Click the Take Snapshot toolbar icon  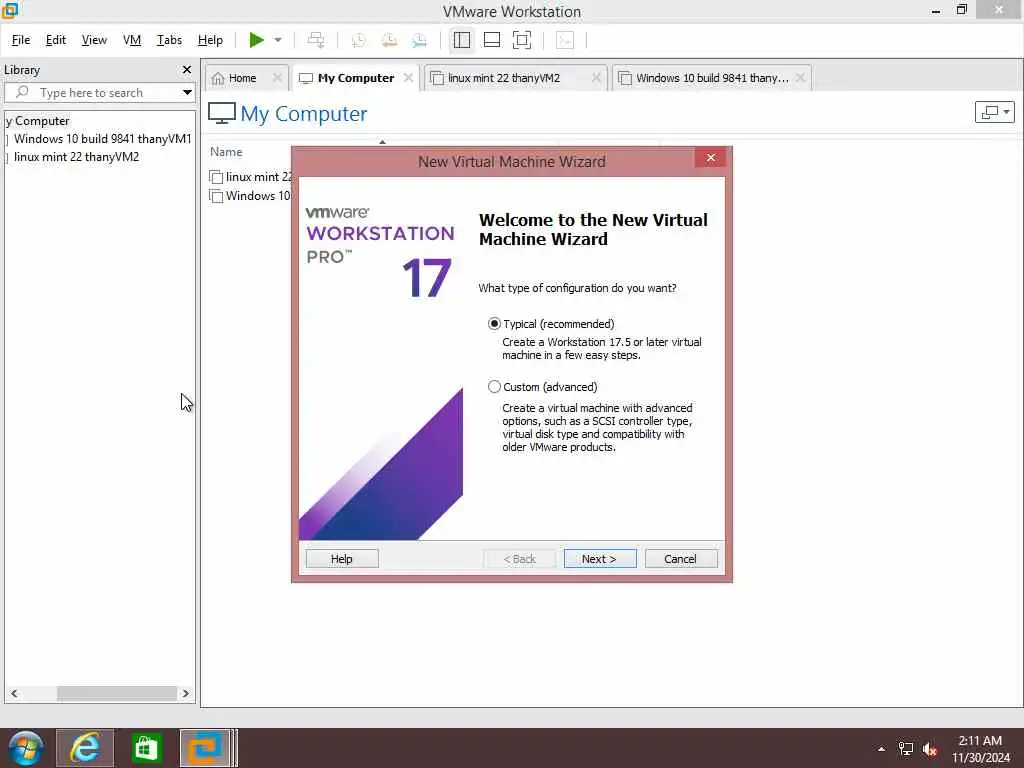358,40
